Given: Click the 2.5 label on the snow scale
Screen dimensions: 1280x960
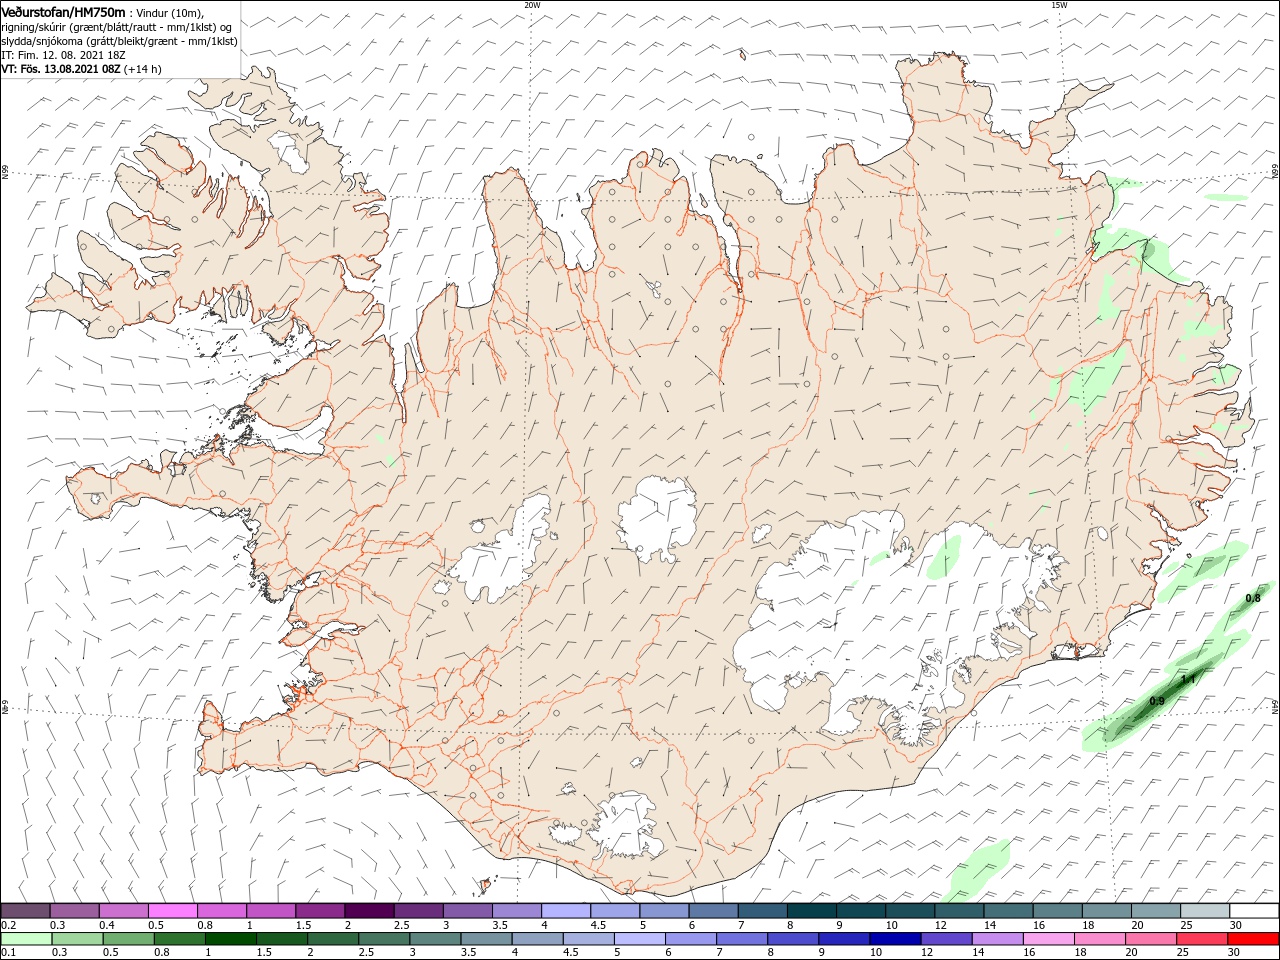Looking at the screenshot, I should click(x=401, y=925).
